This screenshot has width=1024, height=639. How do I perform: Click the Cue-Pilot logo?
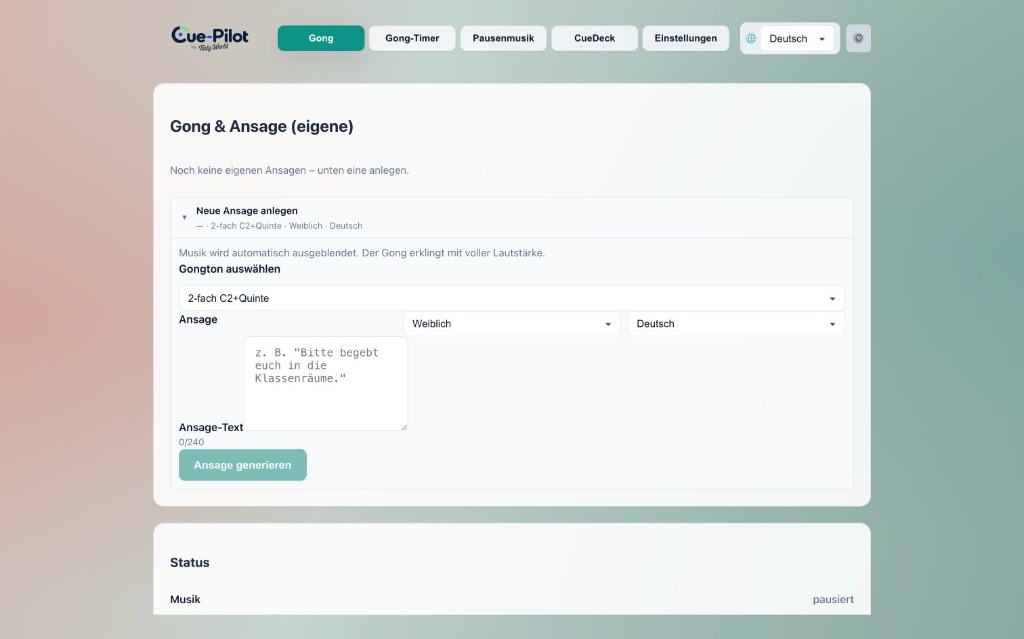(x=210, y=38)
